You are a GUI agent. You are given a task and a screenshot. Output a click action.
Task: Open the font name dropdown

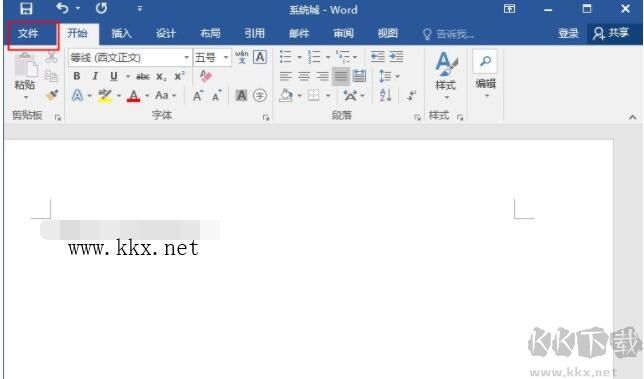click(x=186, y=57)
